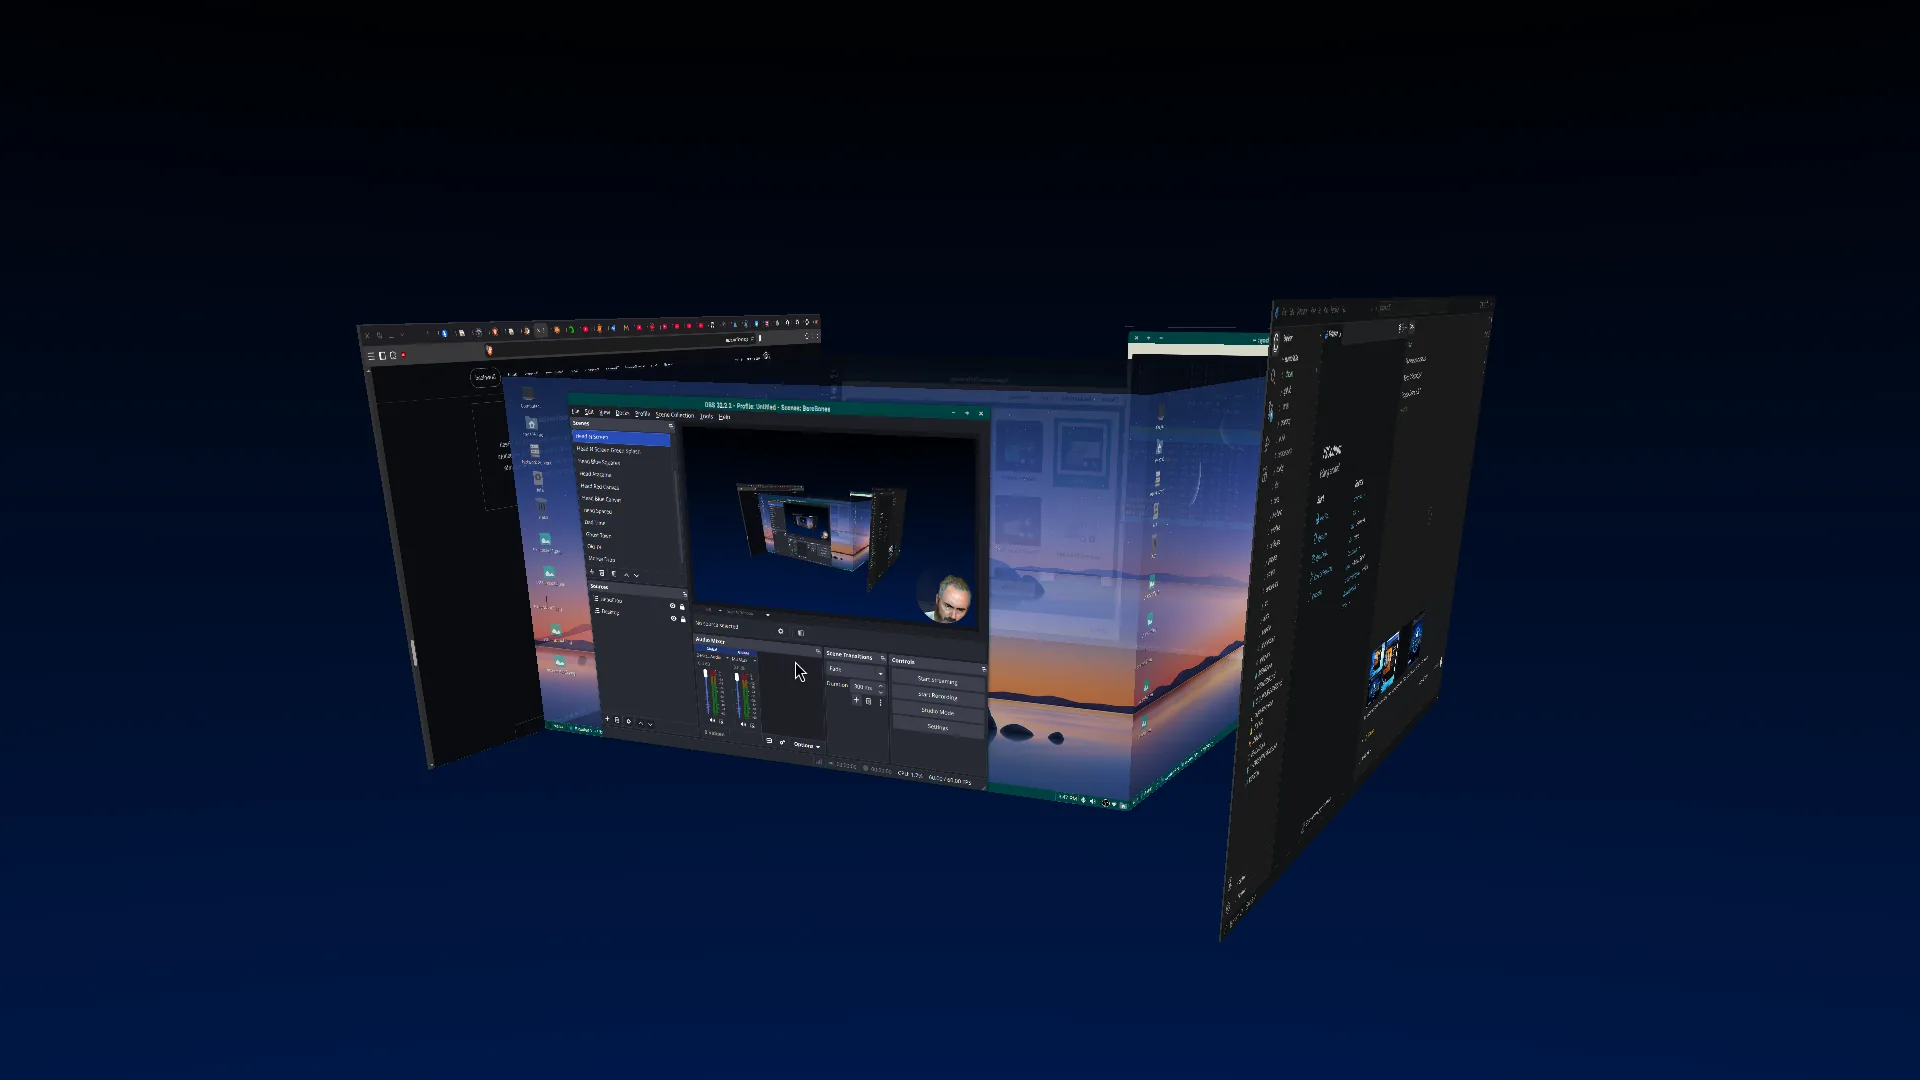Screen dimensions: 1920x1080
Task: Click Filters icon below preview
Action: [801, 633]
